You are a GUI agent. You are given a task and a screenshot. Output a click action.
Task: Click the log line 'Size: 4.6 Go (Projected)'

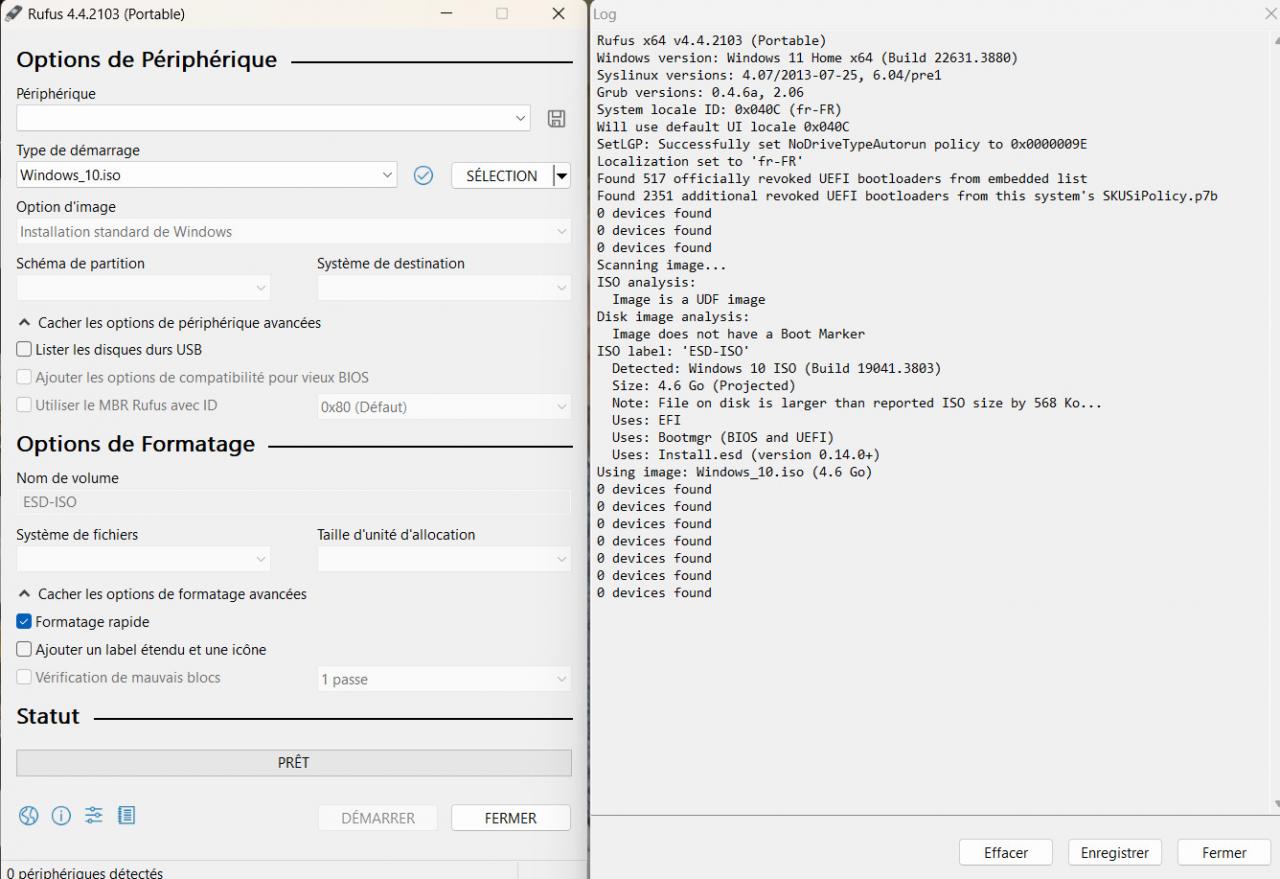point(704,386)
